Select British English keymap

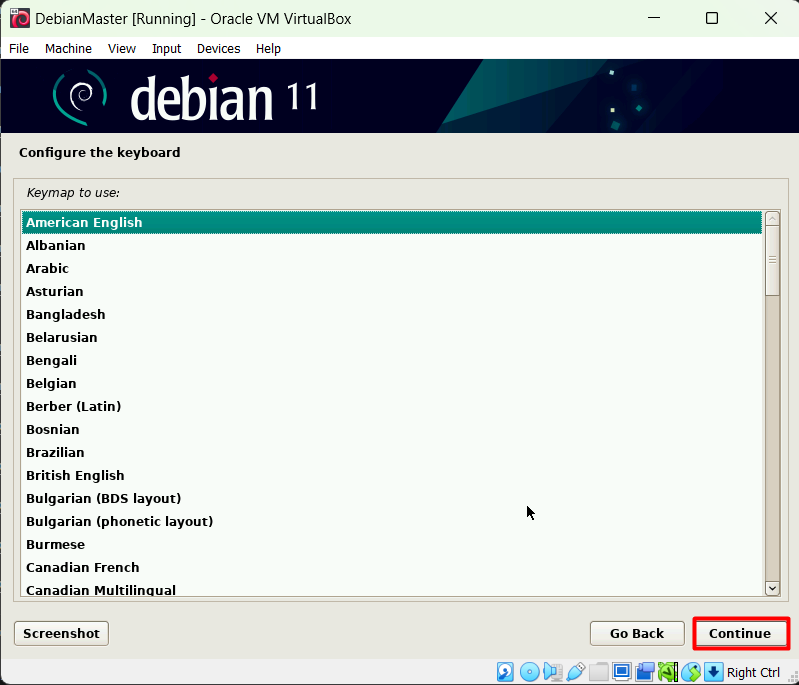pos(391,475)
